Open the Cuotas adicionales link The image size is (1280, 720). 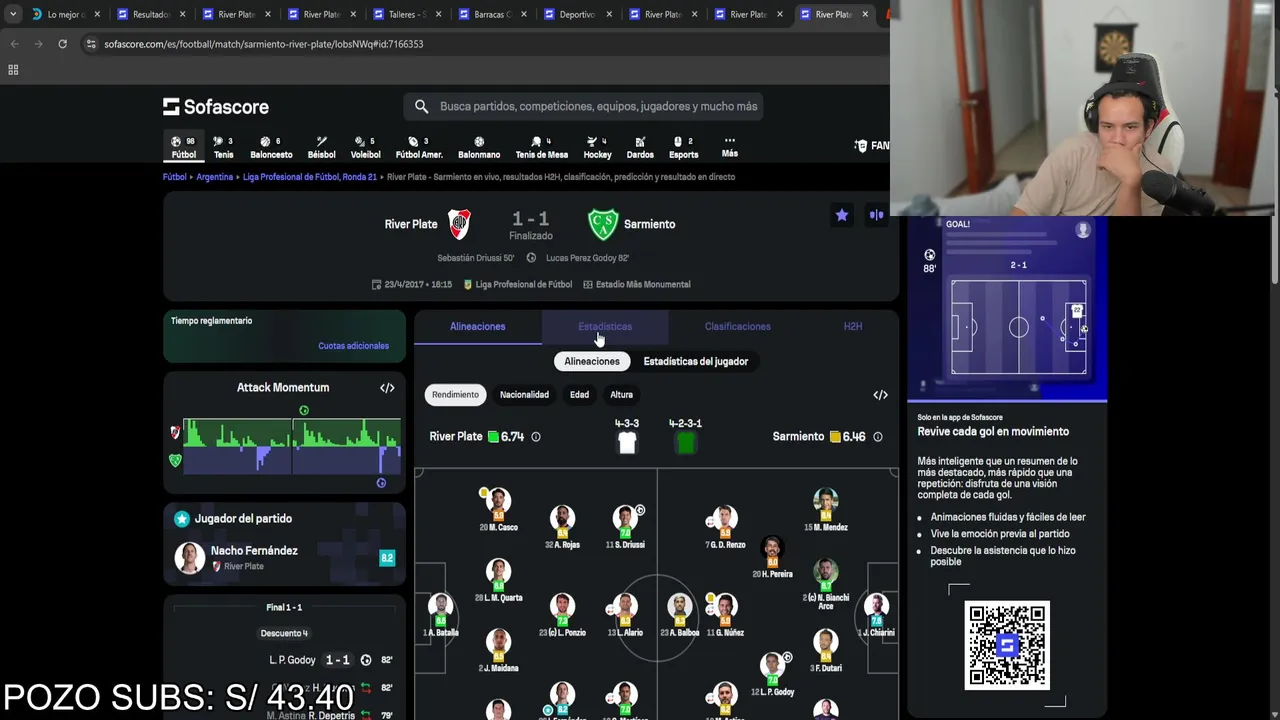(x=353, y=346)
